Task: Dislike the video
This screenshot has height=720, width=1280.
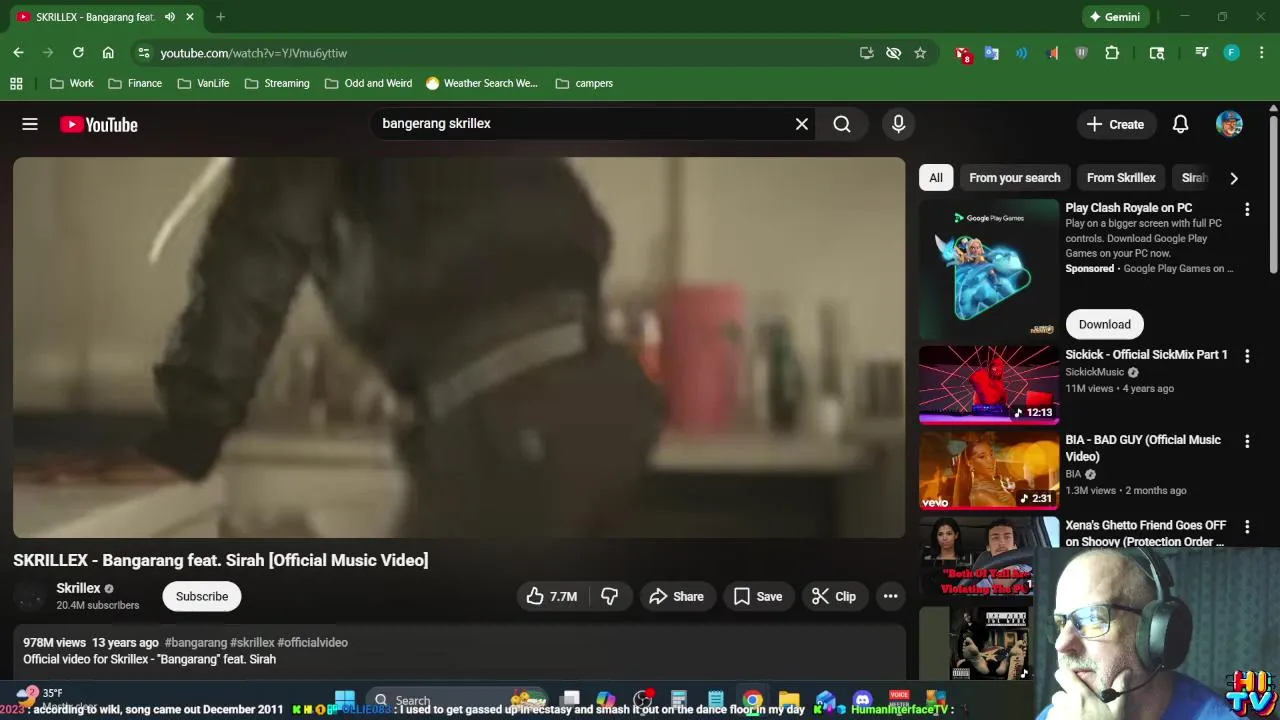Action: (609, 596)
